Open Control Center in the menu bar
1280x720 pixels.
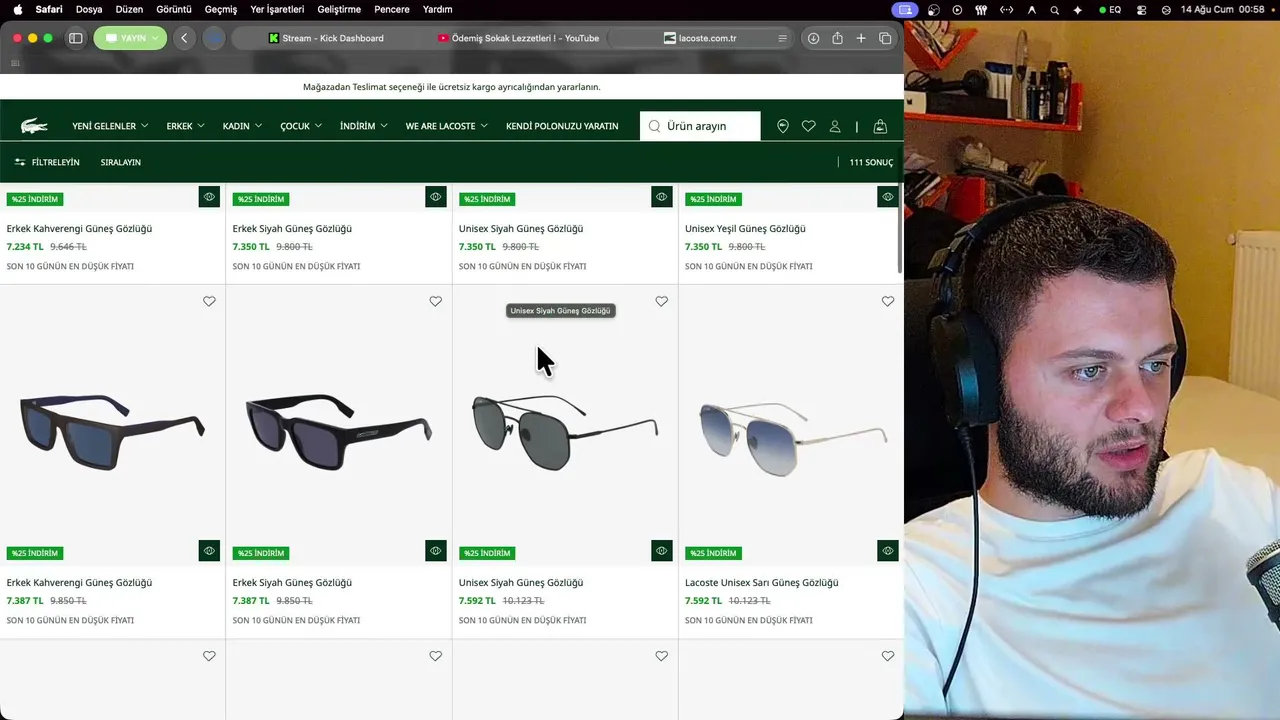1142,9
